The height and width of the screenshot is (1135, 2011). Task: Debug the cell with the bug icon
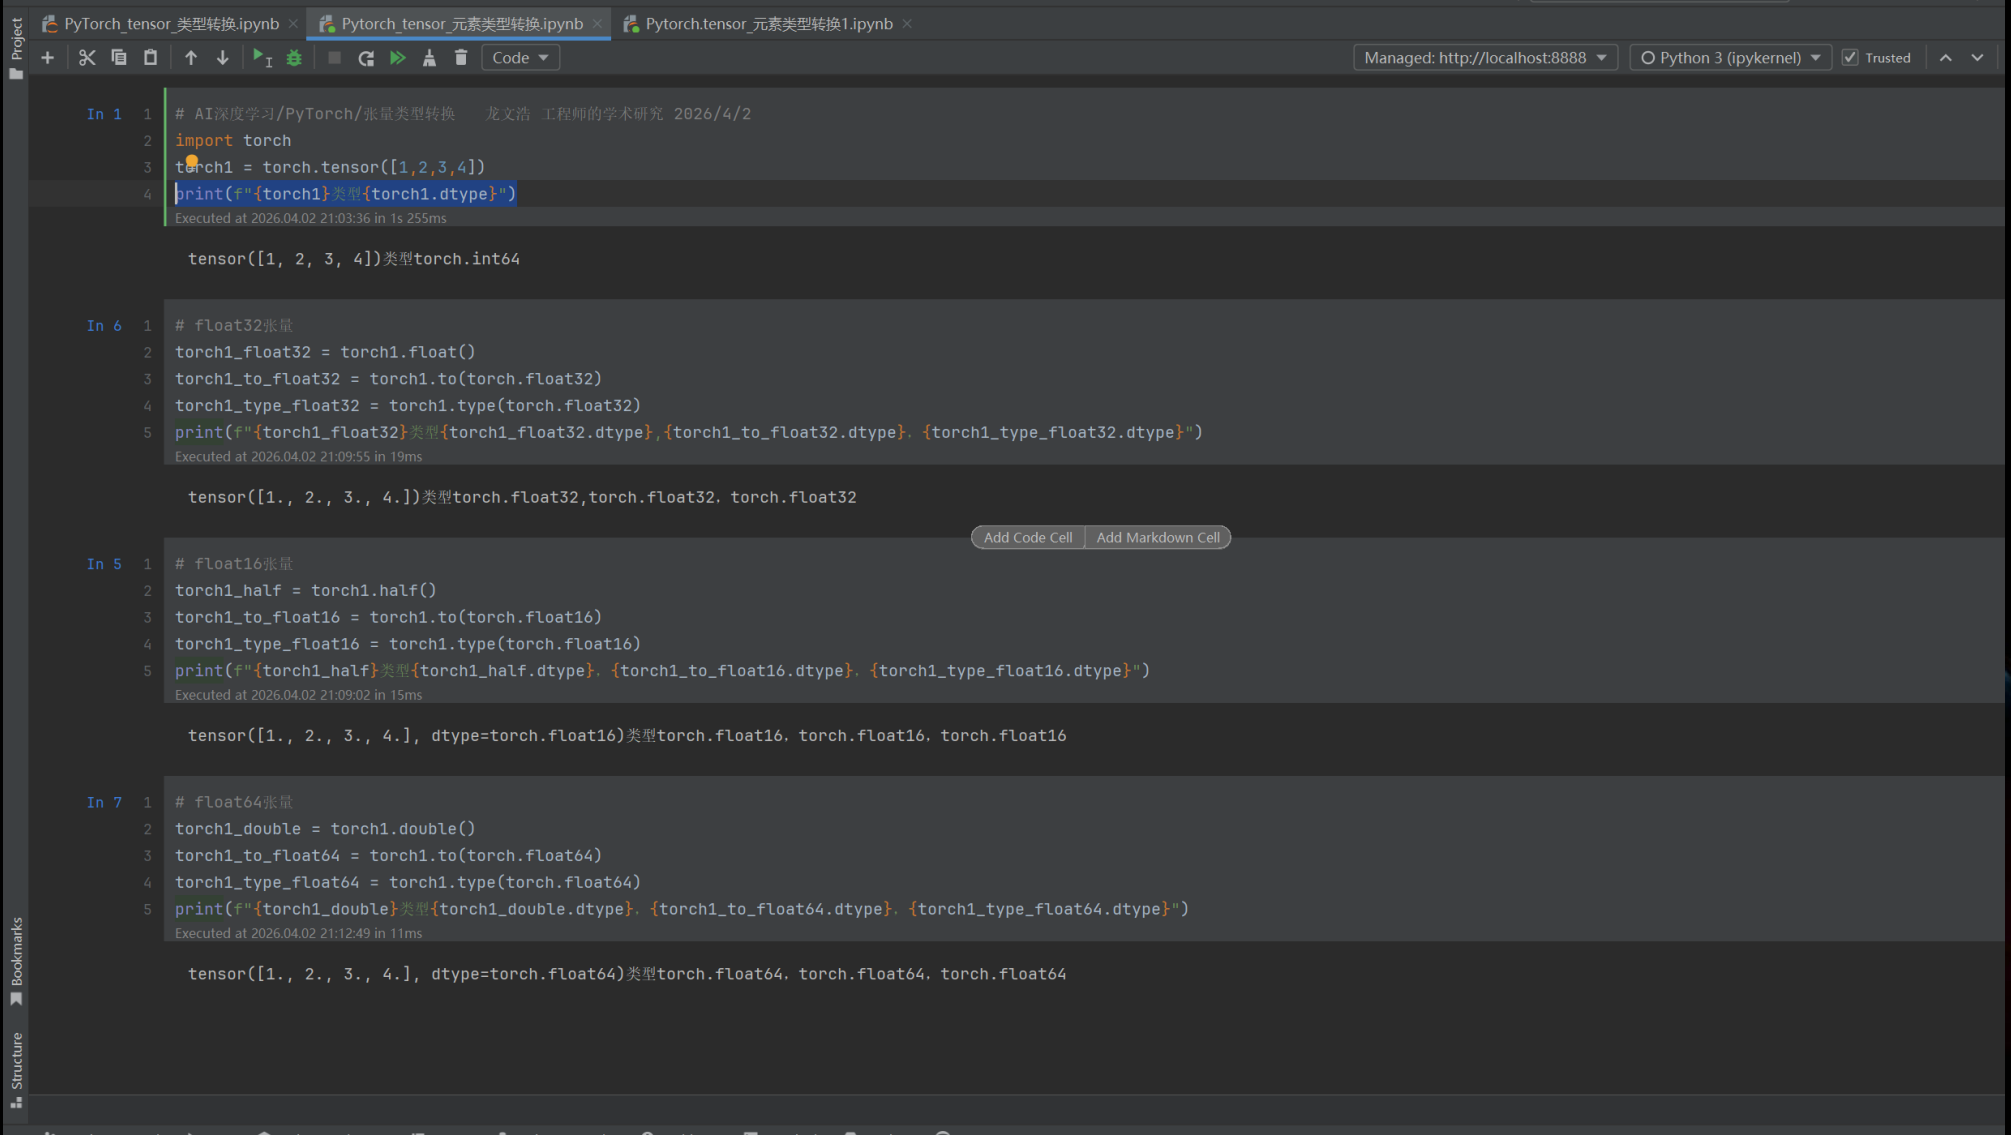click(294, 58)
